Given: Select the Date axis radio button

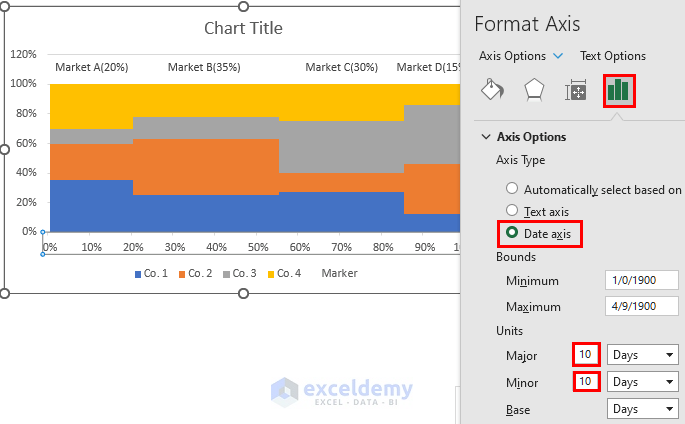Looking at the screenshot, I should click(x=512, y=233).
